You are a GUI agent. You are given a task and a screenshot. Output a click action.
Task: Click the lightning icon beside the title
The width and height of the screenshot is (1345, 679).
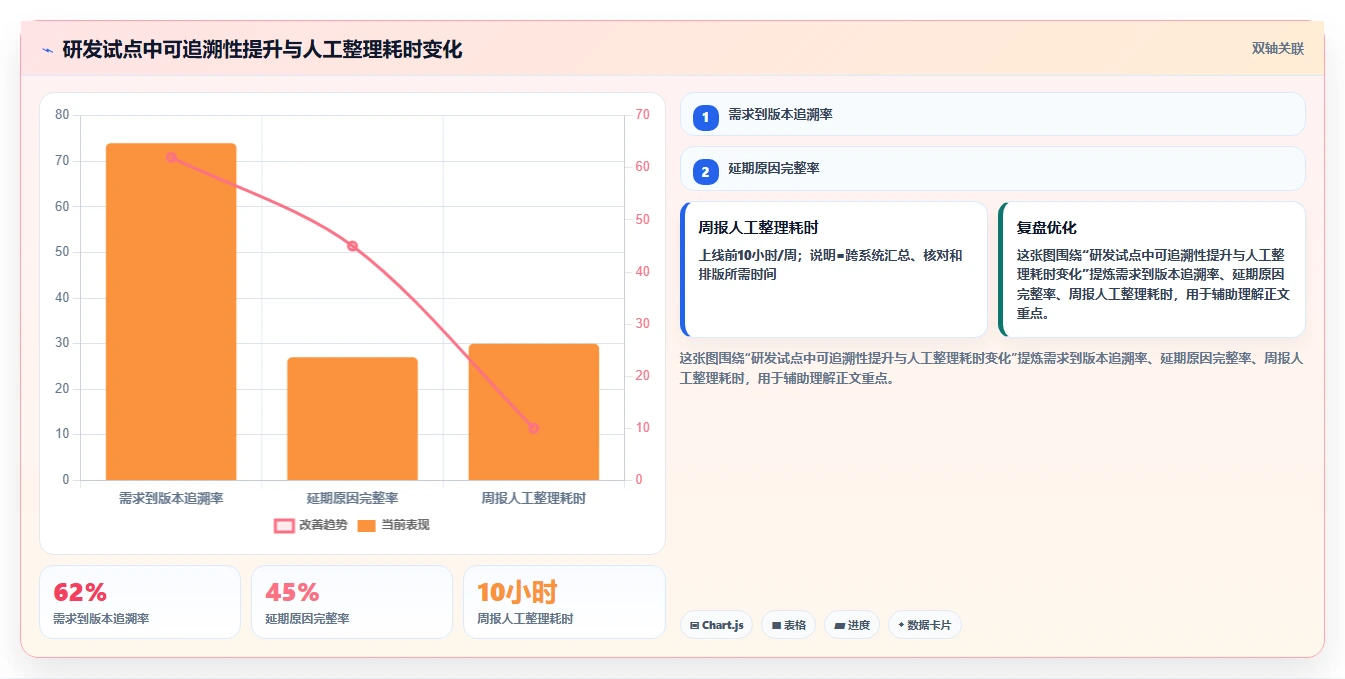point(47,50)
